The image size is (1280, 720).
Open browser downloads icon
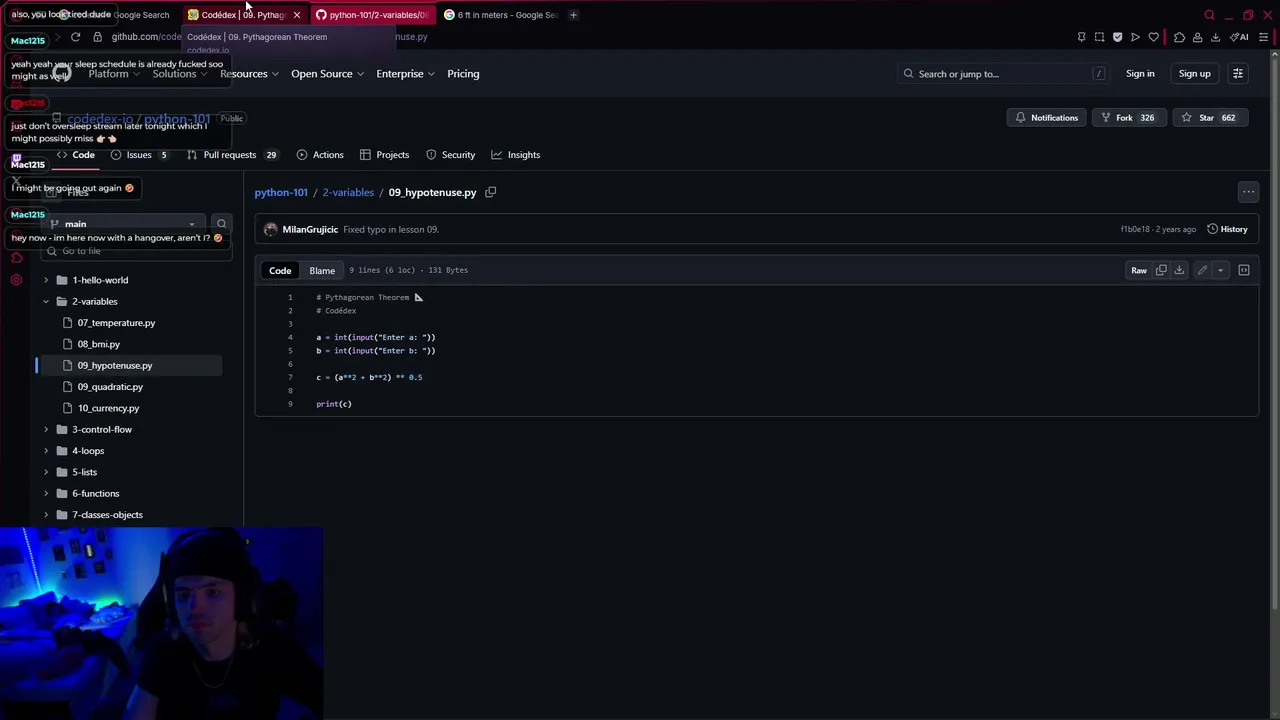(1215, 37)
